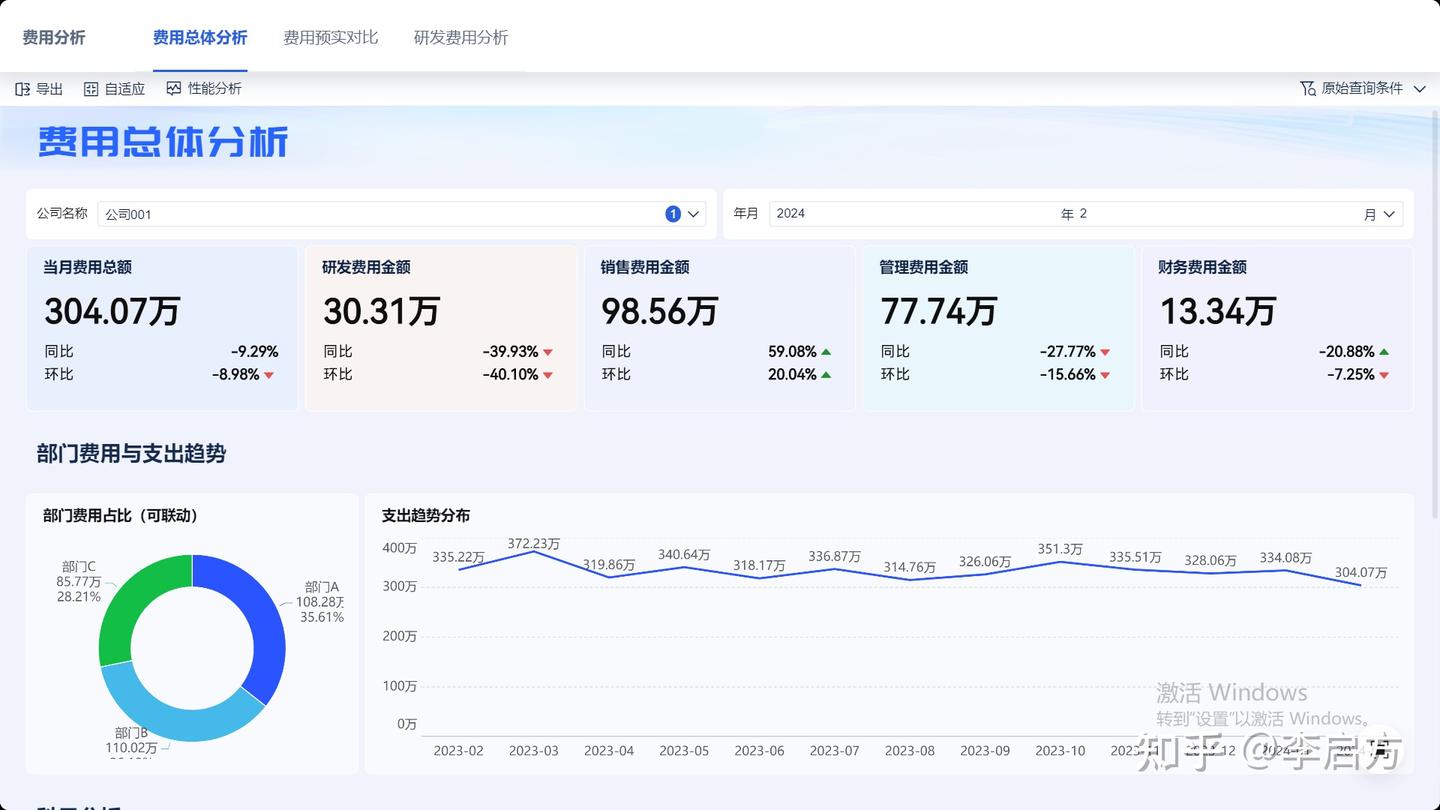This screenshot has height=810, width=1440.
Task: Click the blue badge showing 1 in company selector
Action: tap(673, 213)
